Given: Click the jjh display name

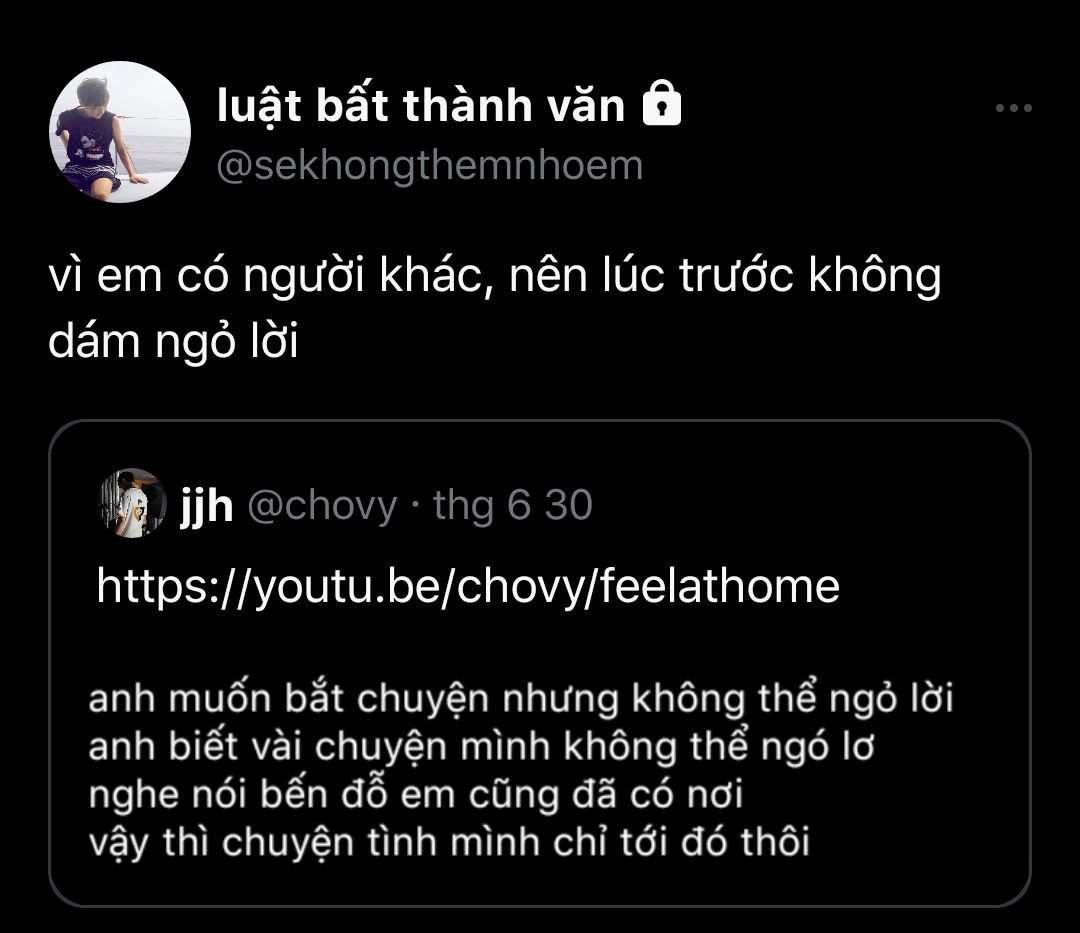Looking at the screenshot, I should point(206,506).
